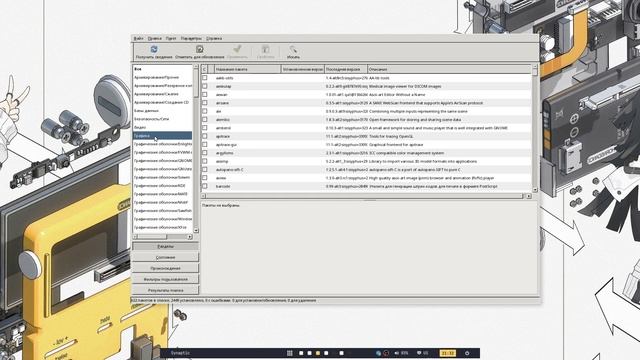Click the category list vertical scrollbar
This screenshot has height=360, width=640.
pos(196,148)
